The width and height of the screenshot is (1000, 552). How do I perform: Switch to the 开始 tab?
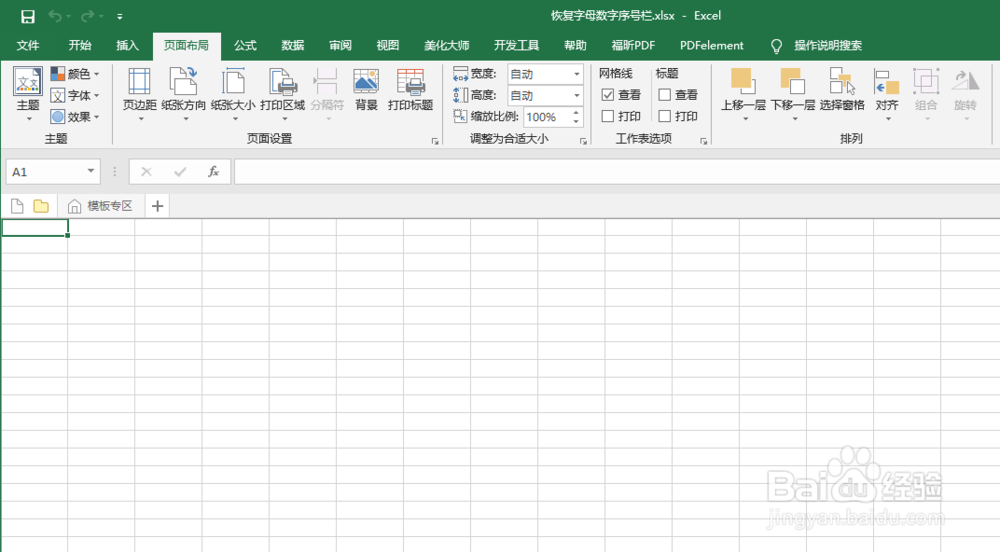coord(80,45)
